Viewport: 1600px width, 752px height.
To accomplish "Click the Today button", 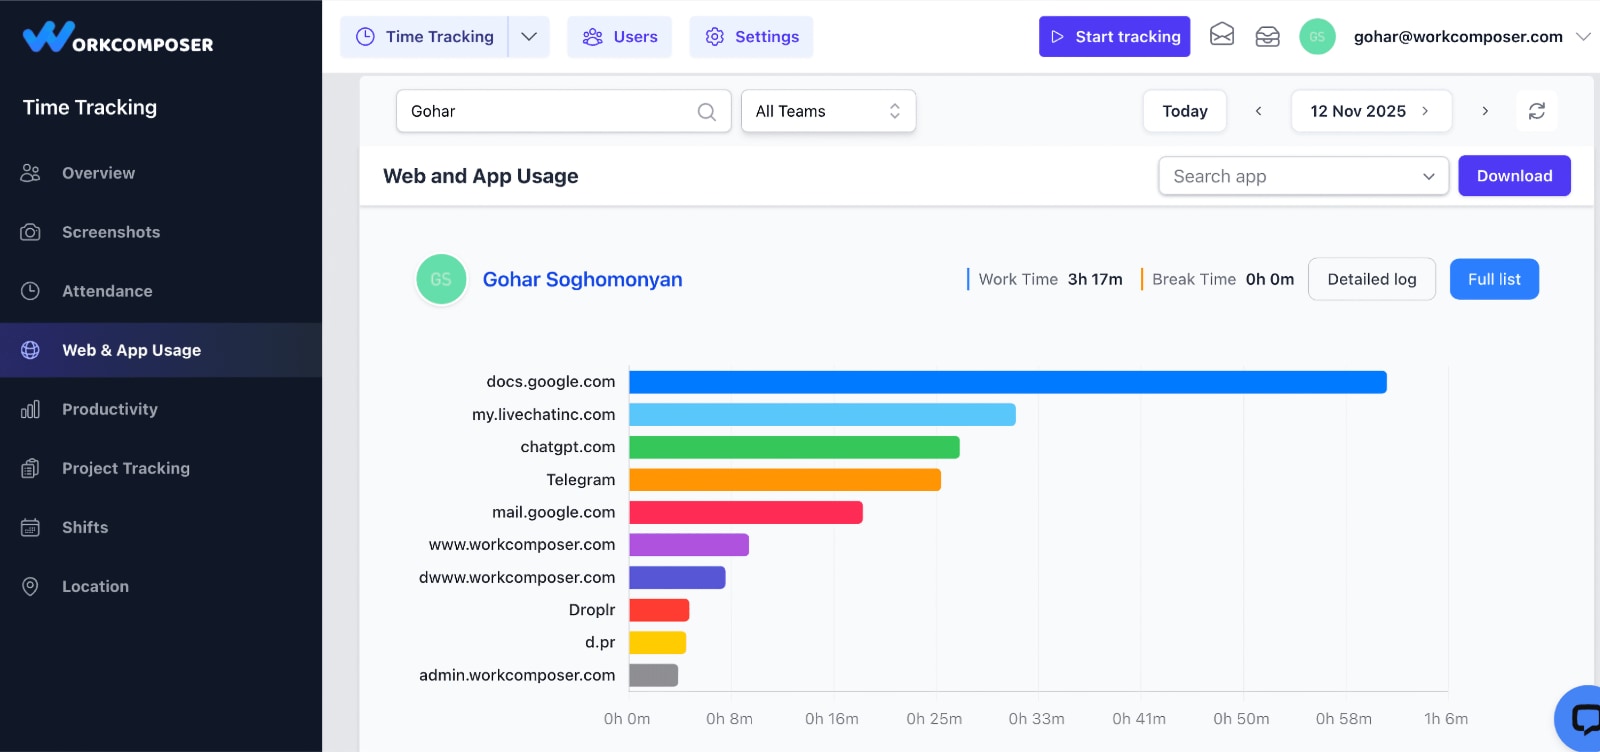I will 1185,111.
